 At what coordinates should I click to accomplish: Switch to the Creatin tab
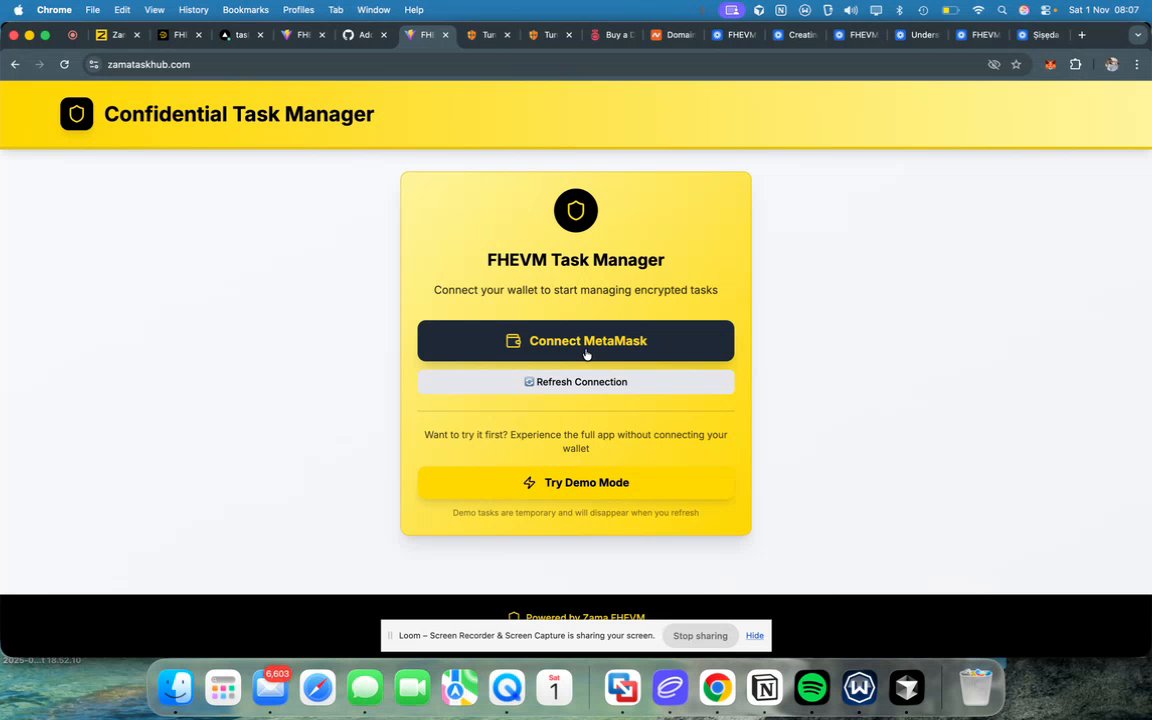tap(796, 35)
